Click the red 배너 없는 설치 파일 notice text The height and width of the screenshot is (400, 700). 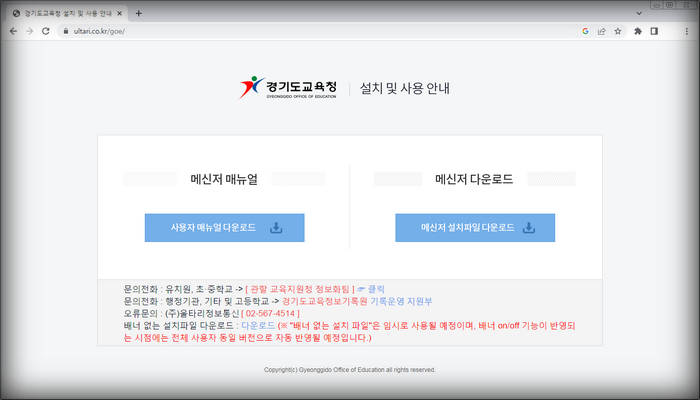click(x=350, y=332)
